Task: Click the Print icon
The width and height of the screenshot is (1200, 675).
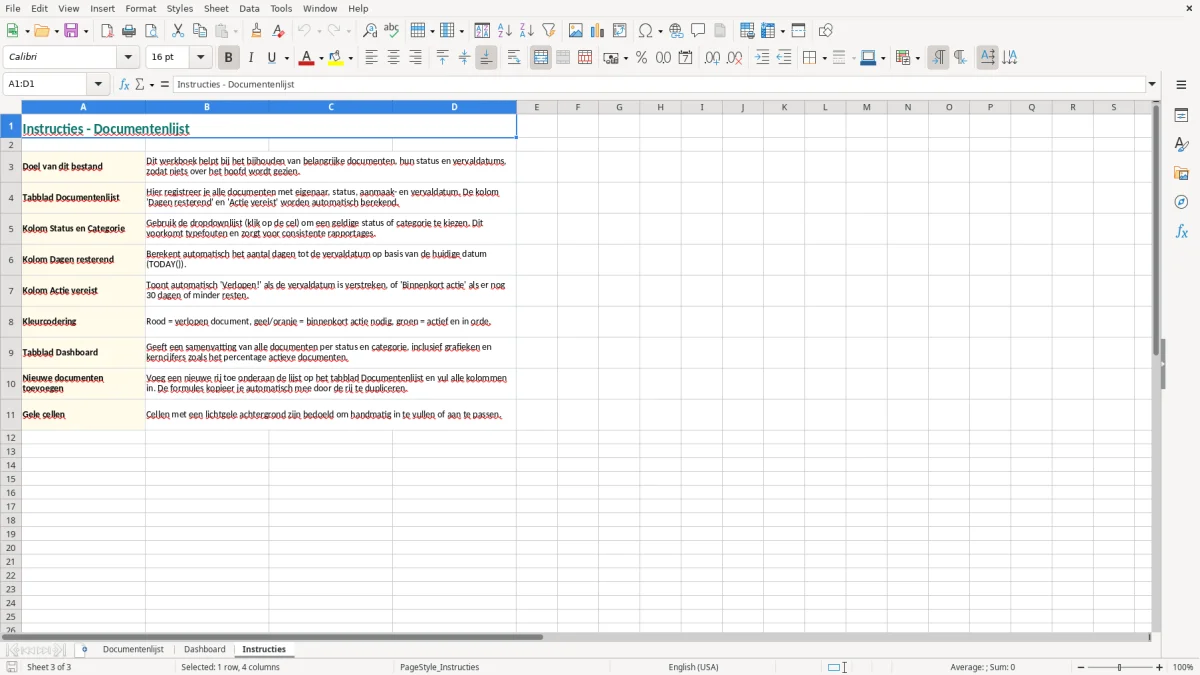Action: click(129, 31)
